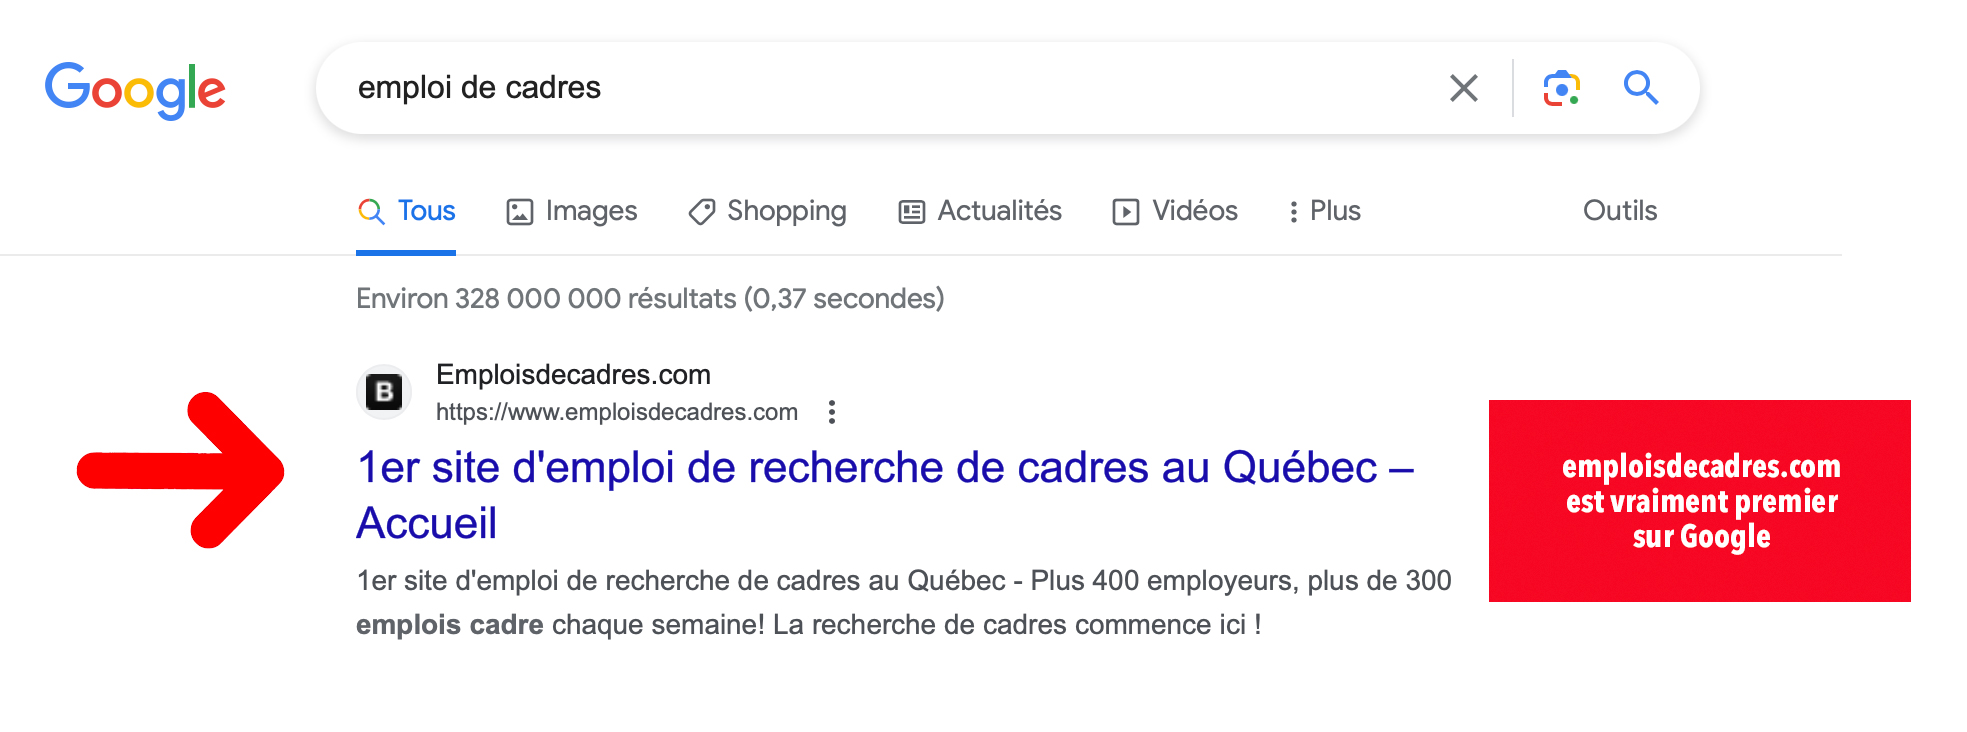The width and height of the screenshot is (1967, 732).
Task: Open "1er site d'emploi de recherche de cadres" result
Action: coord(885,495)
